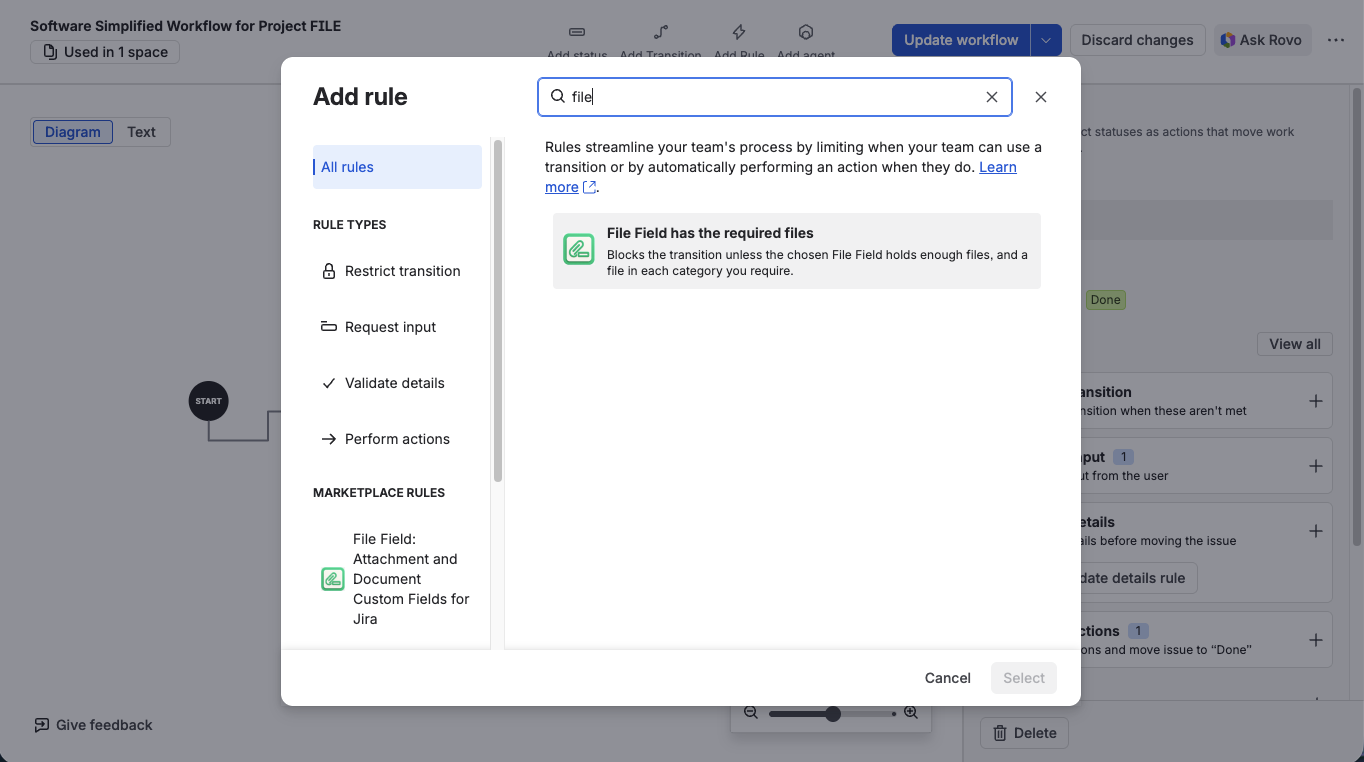Open Ask Rovo assistant
Image resolution: width=1364 pixels, height=762 pixels.
tap(1261, 40)
